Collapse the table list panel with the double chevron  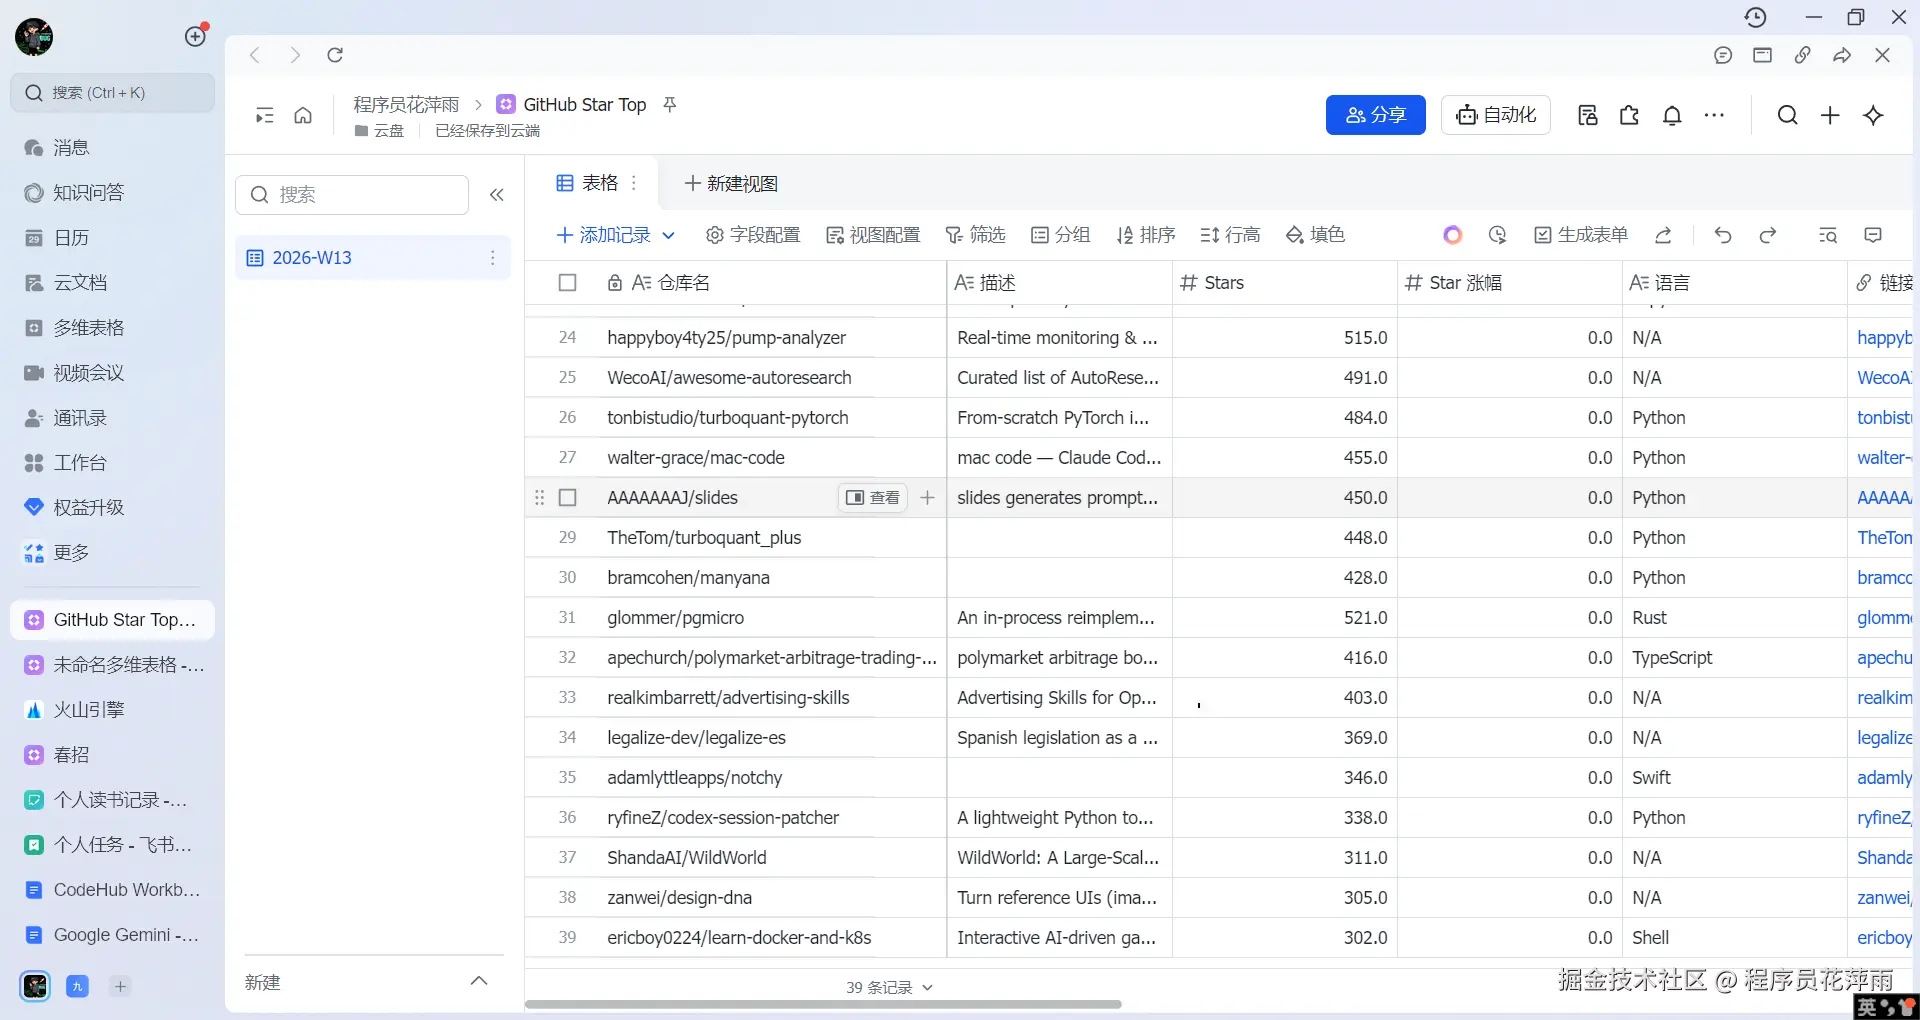tap(497, 195)
